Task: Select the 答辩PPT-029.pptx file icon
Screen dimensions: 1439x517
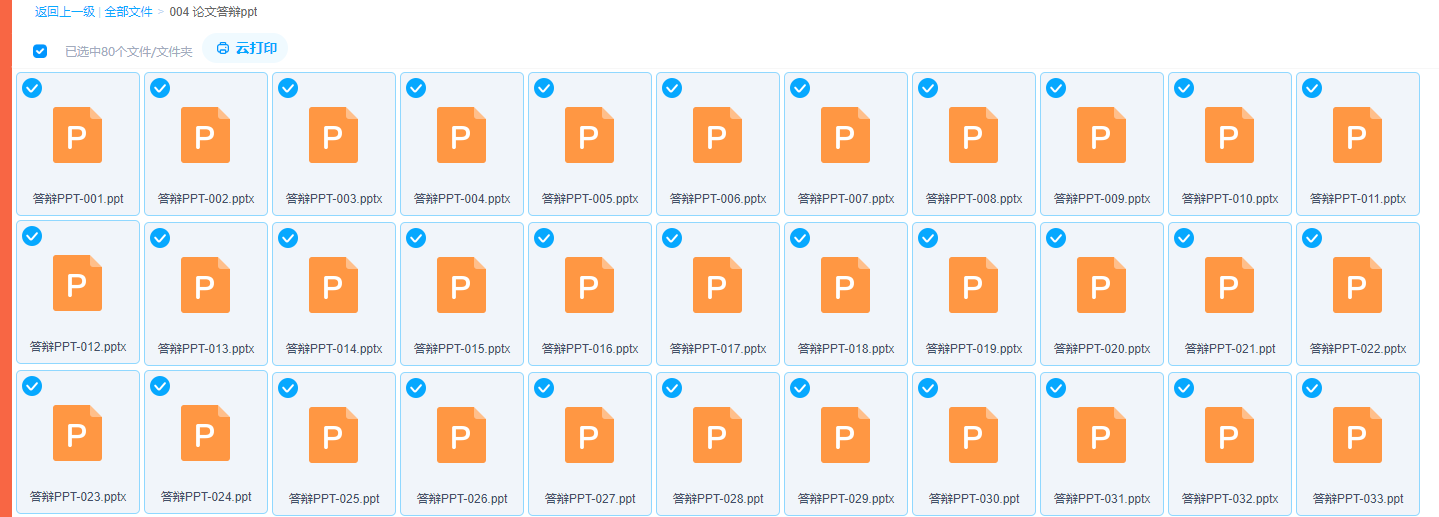Action: (845, 435)
